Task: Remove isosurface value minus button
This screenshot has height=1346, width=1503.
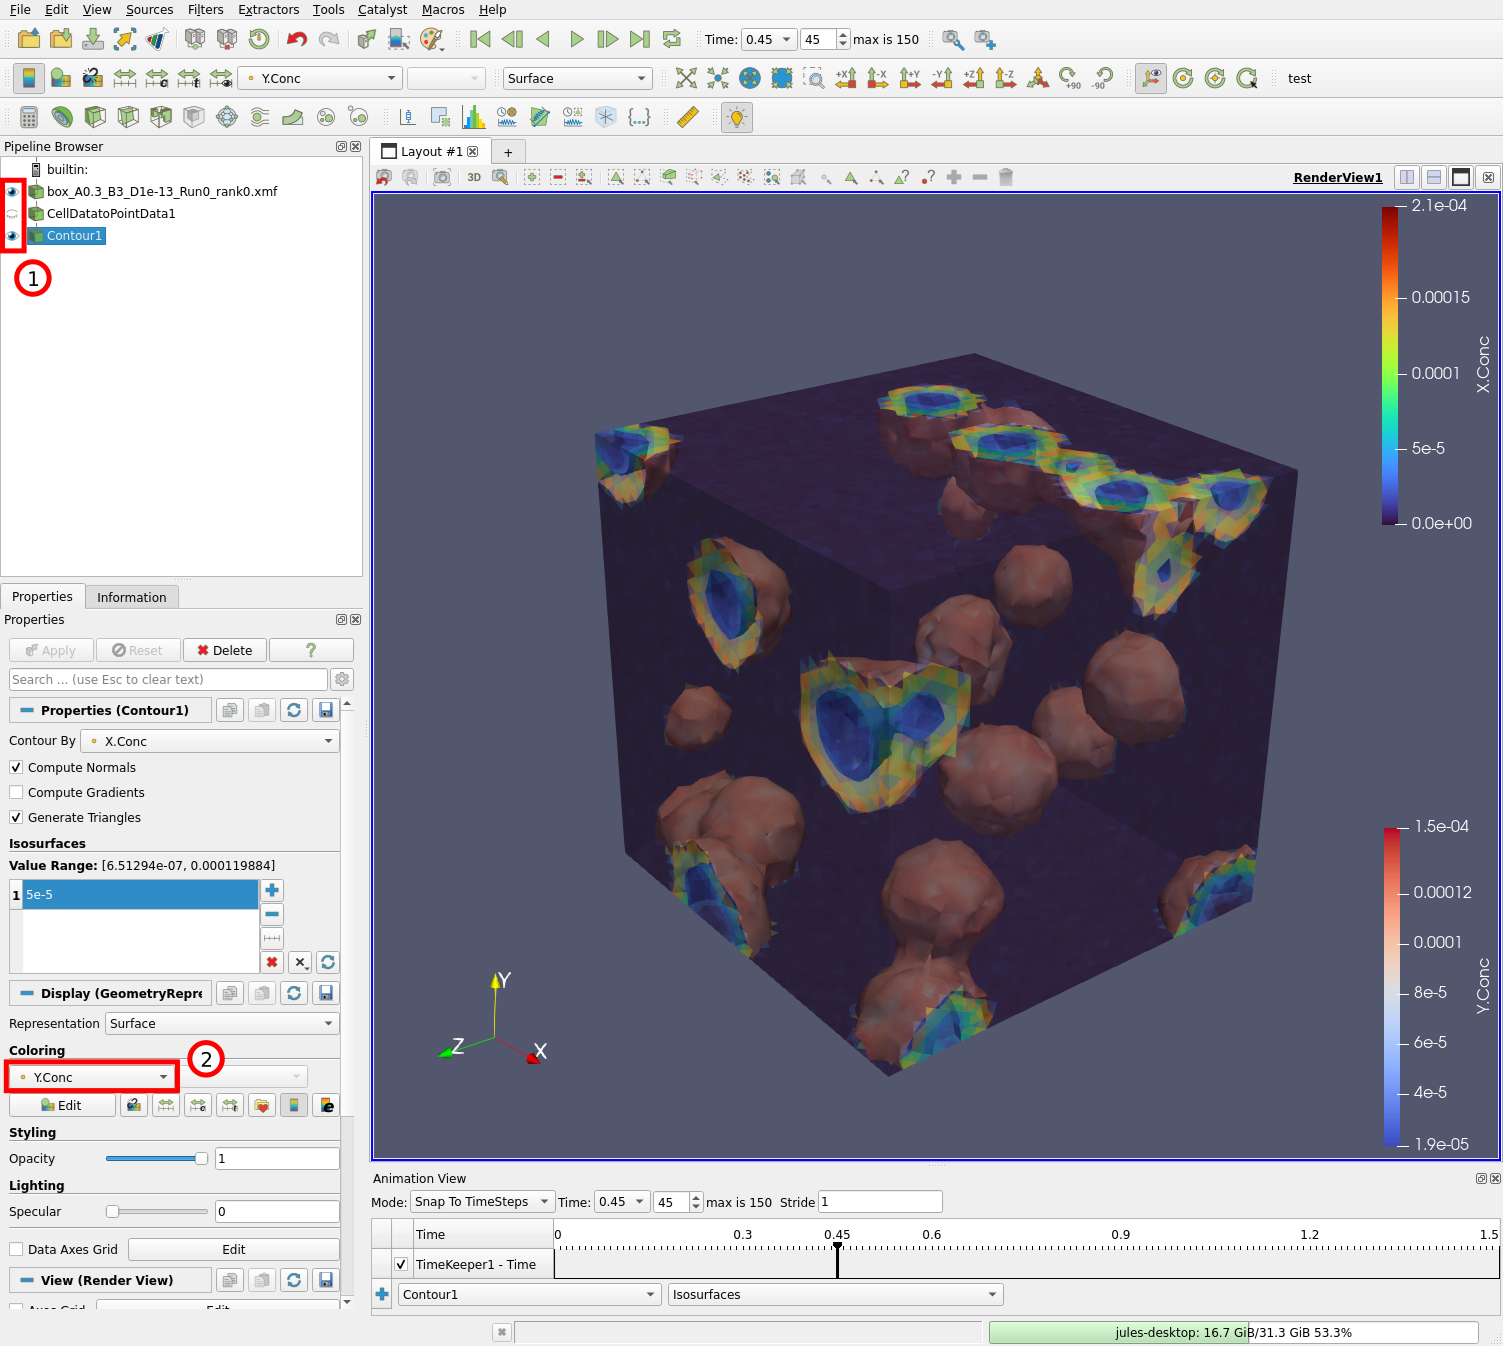Action: (x=272, y=914)
